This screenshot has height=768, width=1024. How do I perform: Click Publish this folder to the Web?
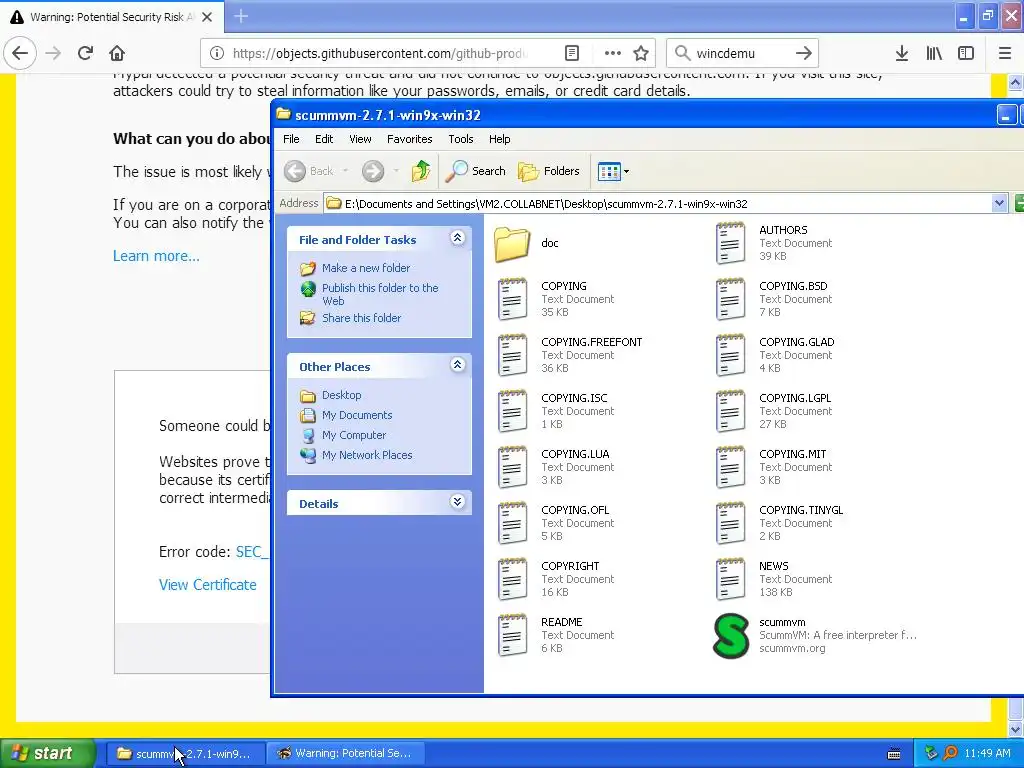point(380,294)
